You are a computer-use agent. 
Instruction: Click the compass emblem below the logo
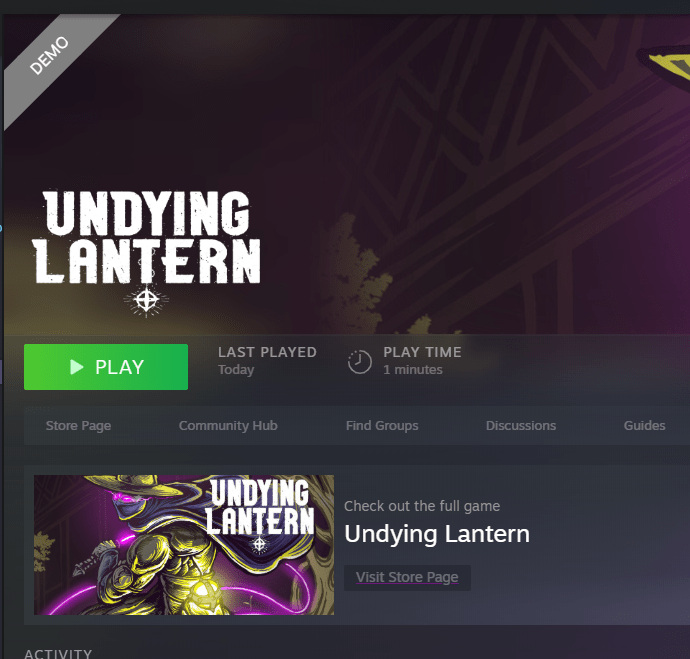[146, 300]
